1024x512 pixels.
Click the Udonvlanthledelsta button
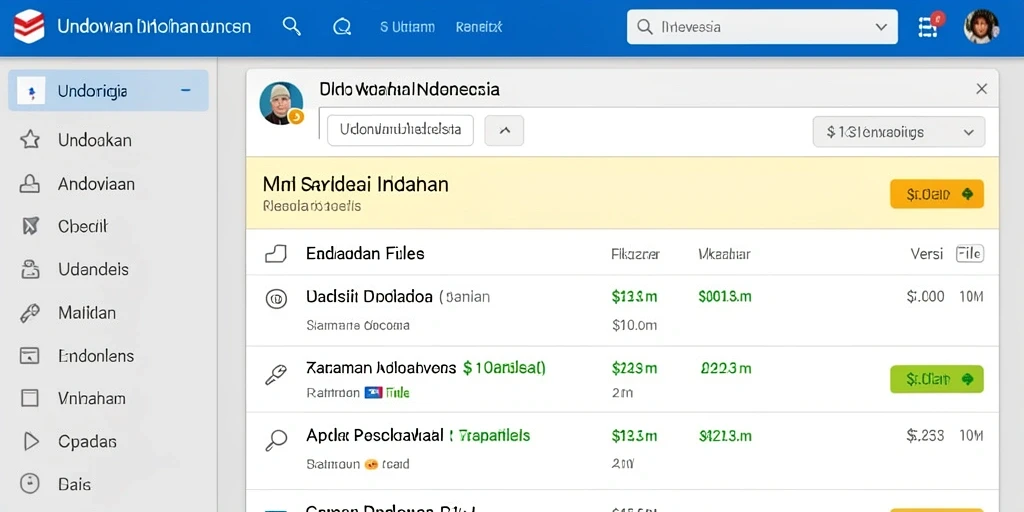400,129
